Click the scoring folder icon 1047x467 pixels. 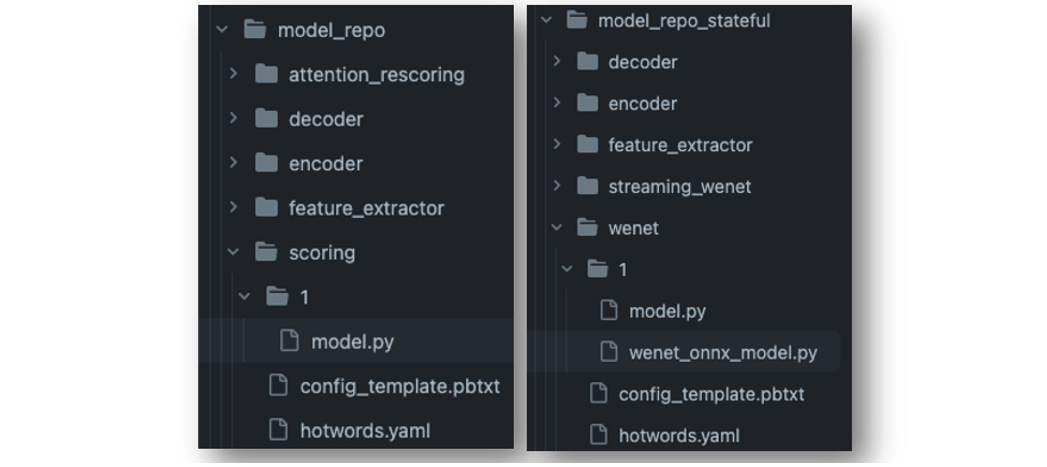click(266, 252)
